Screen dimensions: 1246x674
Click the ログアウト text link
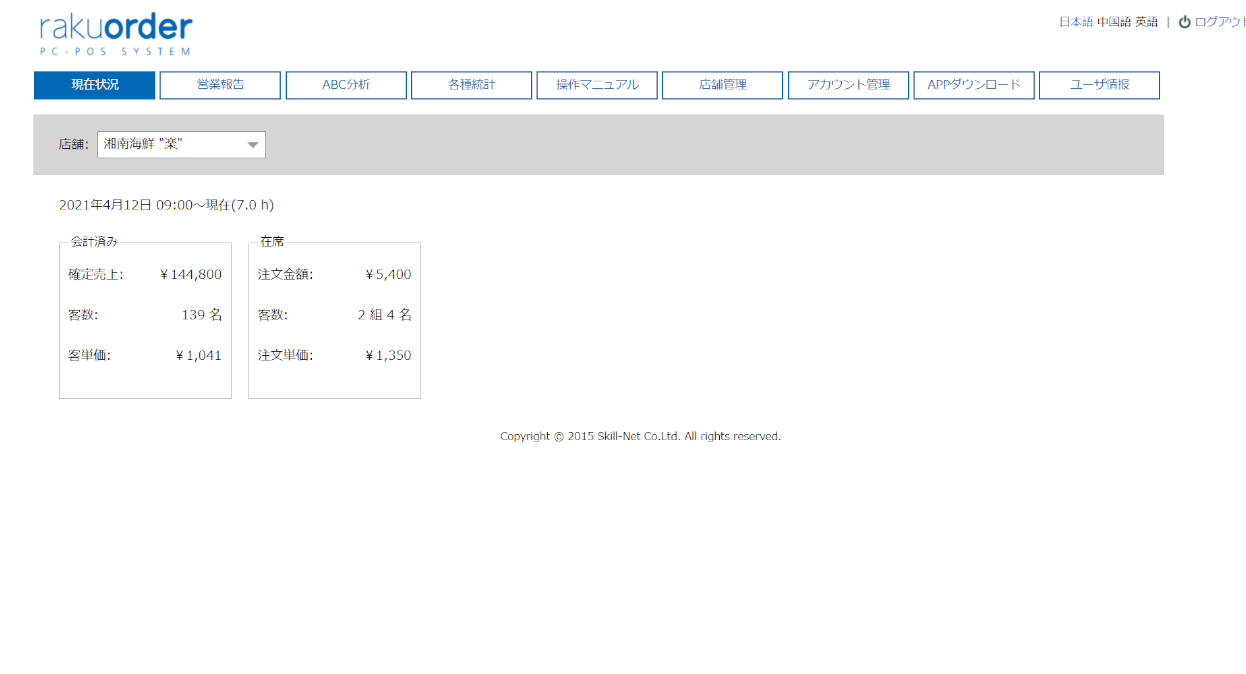pos(1219,22)
